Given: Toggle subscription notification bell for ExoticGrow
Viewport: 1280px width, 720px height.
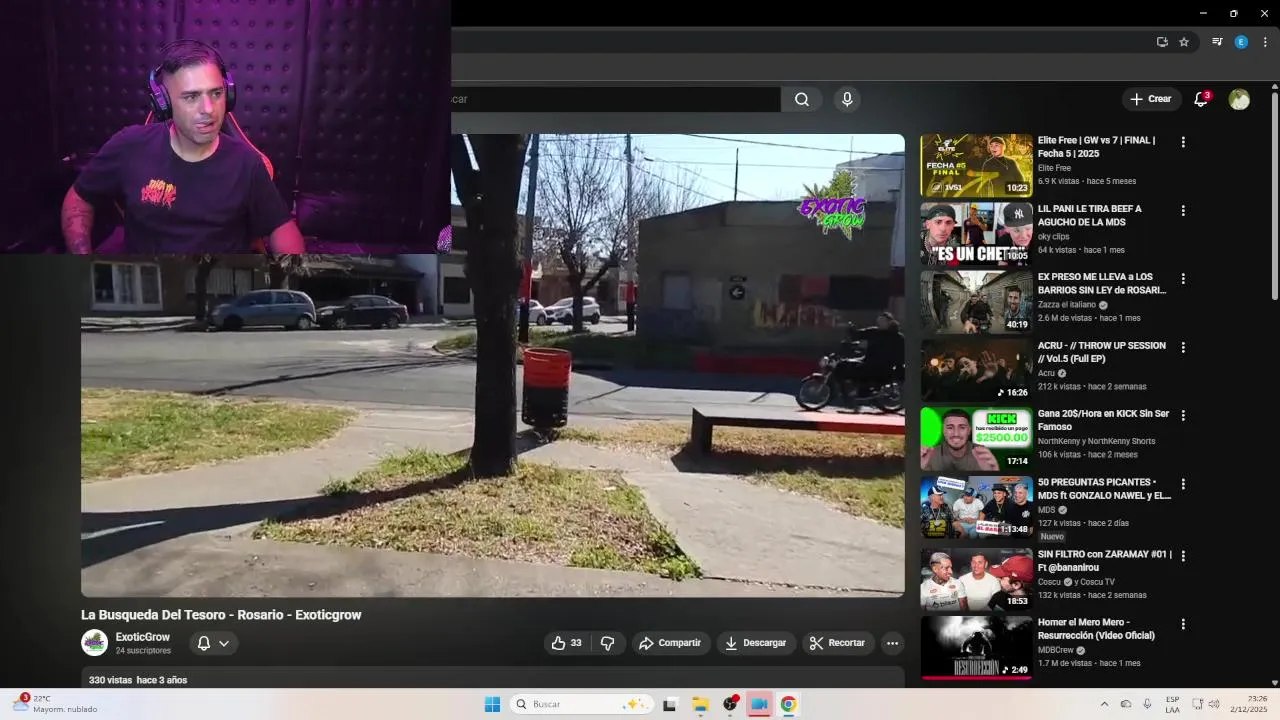Looking at the screenshot, I should point(204,643).
